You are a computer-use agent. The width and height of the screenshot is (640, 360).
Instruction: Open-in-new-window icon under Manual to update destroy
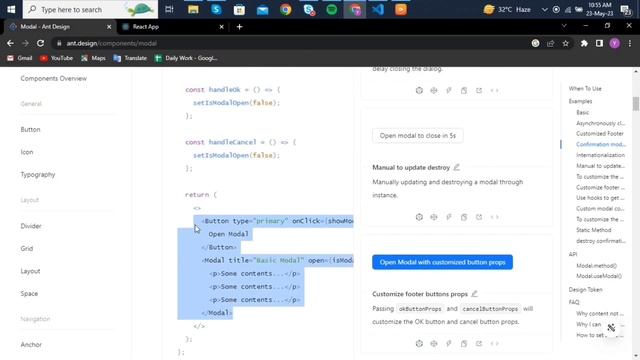(479, 217)
